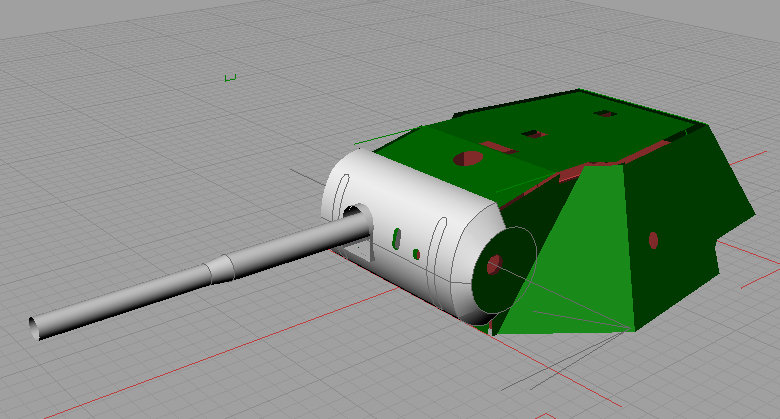Screen dimensions: 780x419
Task: Click the small rear hatch on turret roof
Action: 604,114
